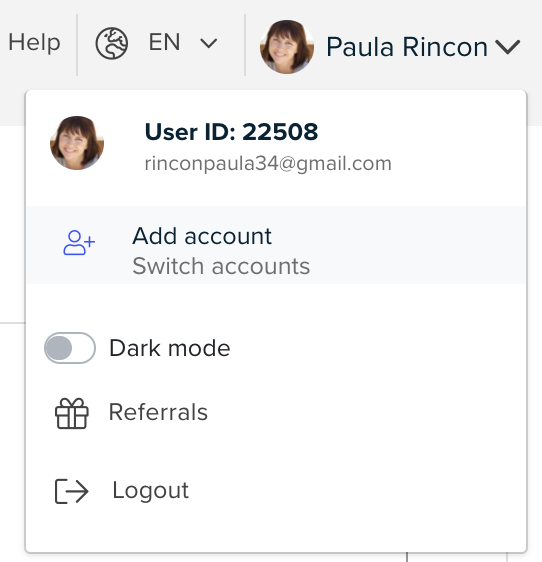Click the Switch accounts subtitle text
This screenshot has height=562, width=542.
point(221,266)
